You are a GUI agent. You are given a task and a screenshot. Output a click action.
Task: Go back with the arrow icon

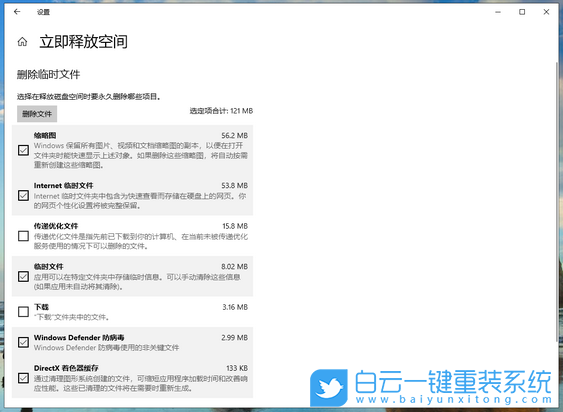(x=17, y=12)
